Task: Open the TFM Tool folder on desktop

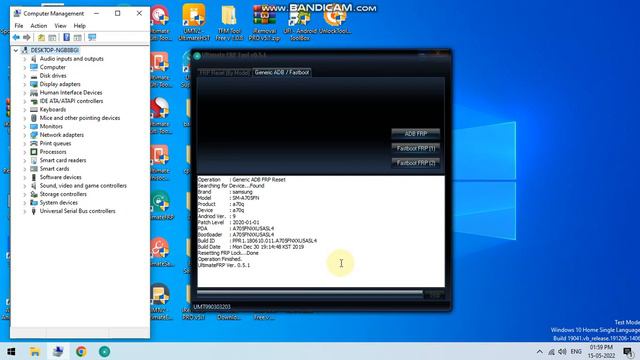Action: (x=229, y=22)
